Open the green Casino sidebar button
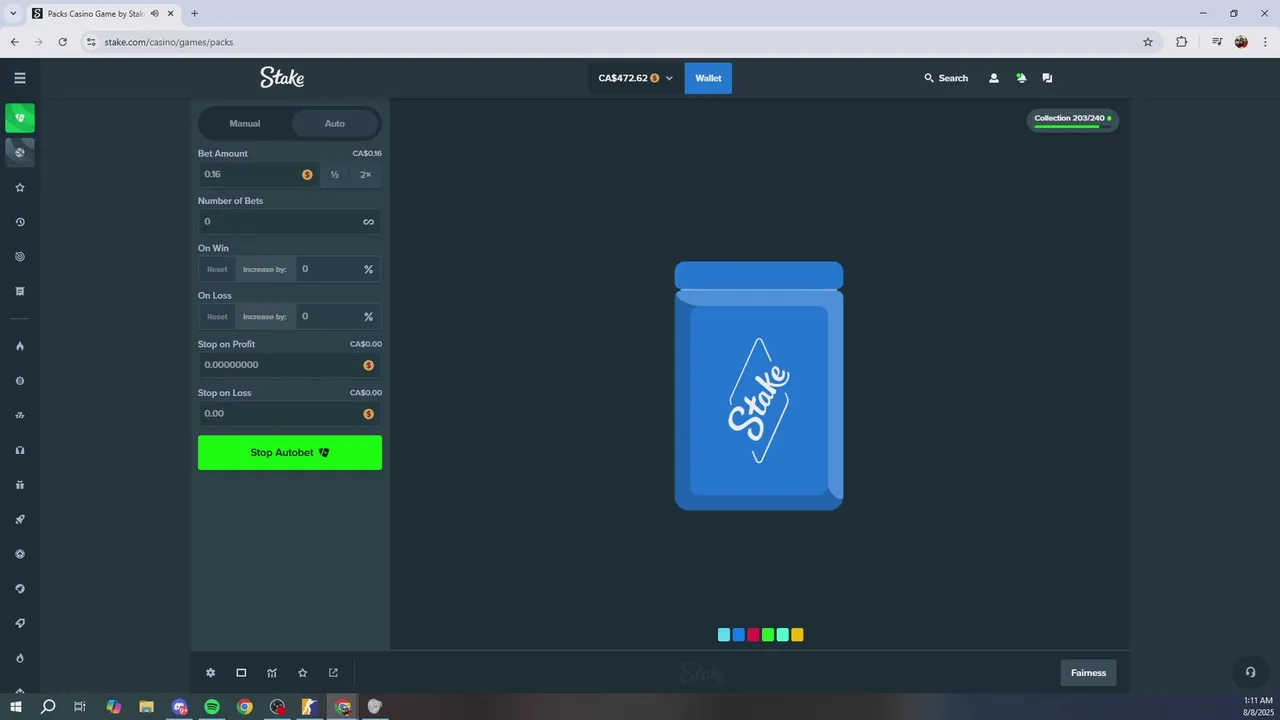This screenshot has height=720, width=1280. click(x=20, y=118)
